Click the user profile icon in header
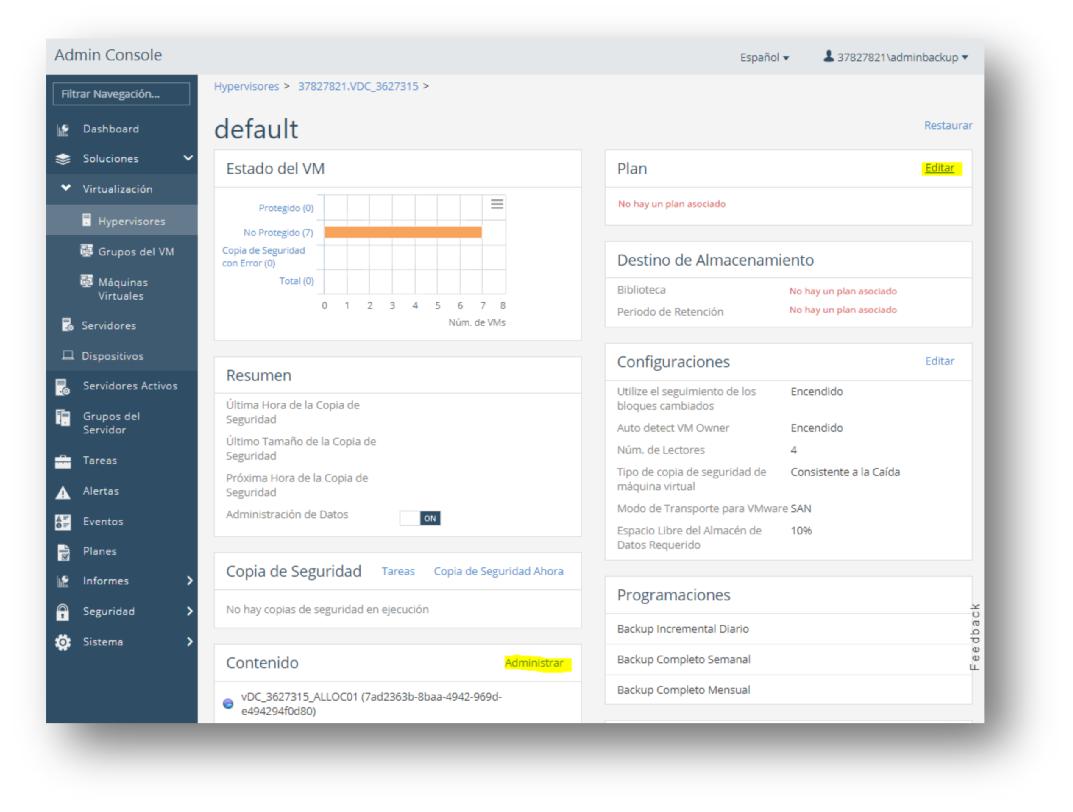The width and height of the screenshot is (1073, 812). coord(828,56)
